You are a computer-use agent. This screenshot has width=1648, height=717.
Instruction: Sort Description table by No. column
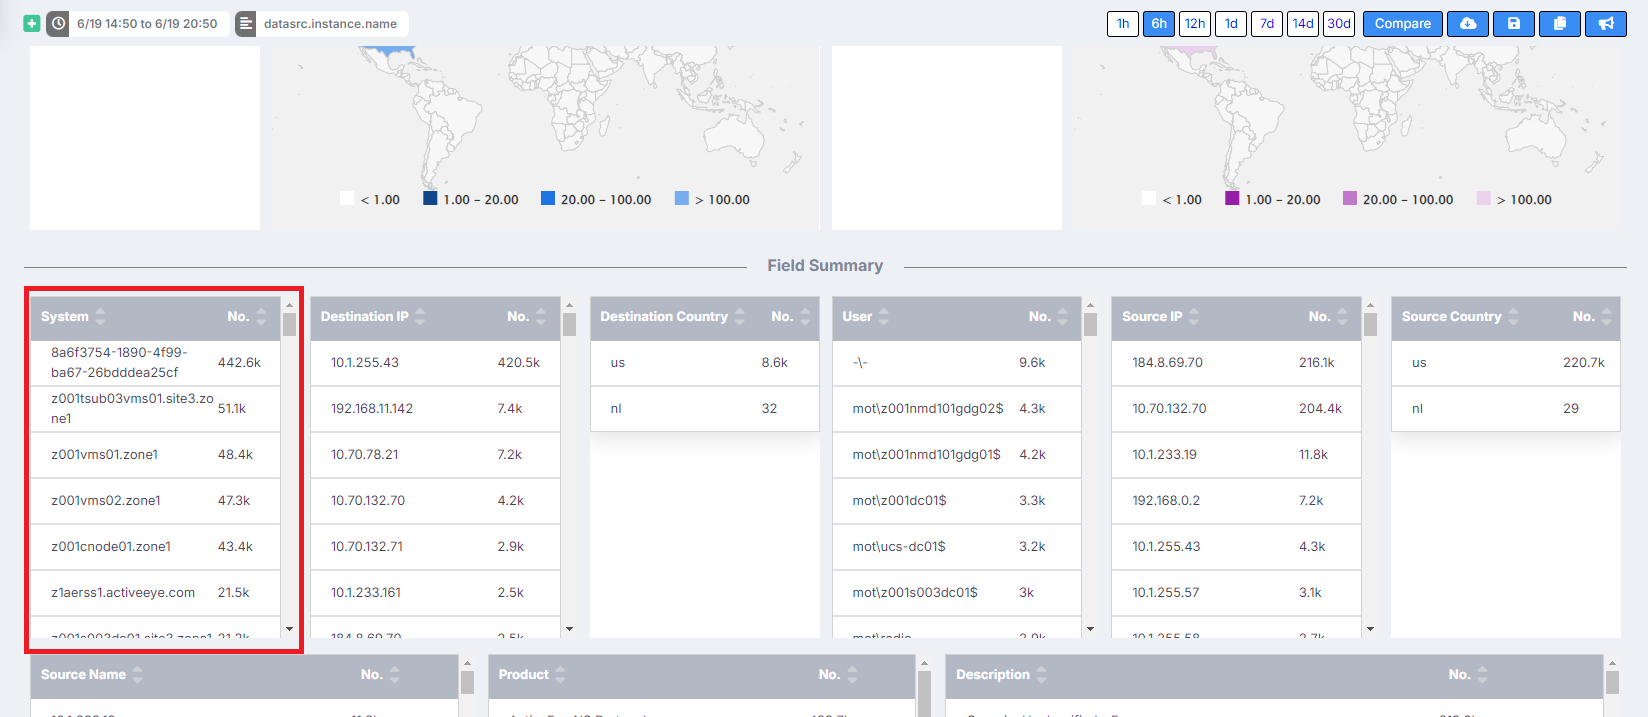(x=1483, y=674)
